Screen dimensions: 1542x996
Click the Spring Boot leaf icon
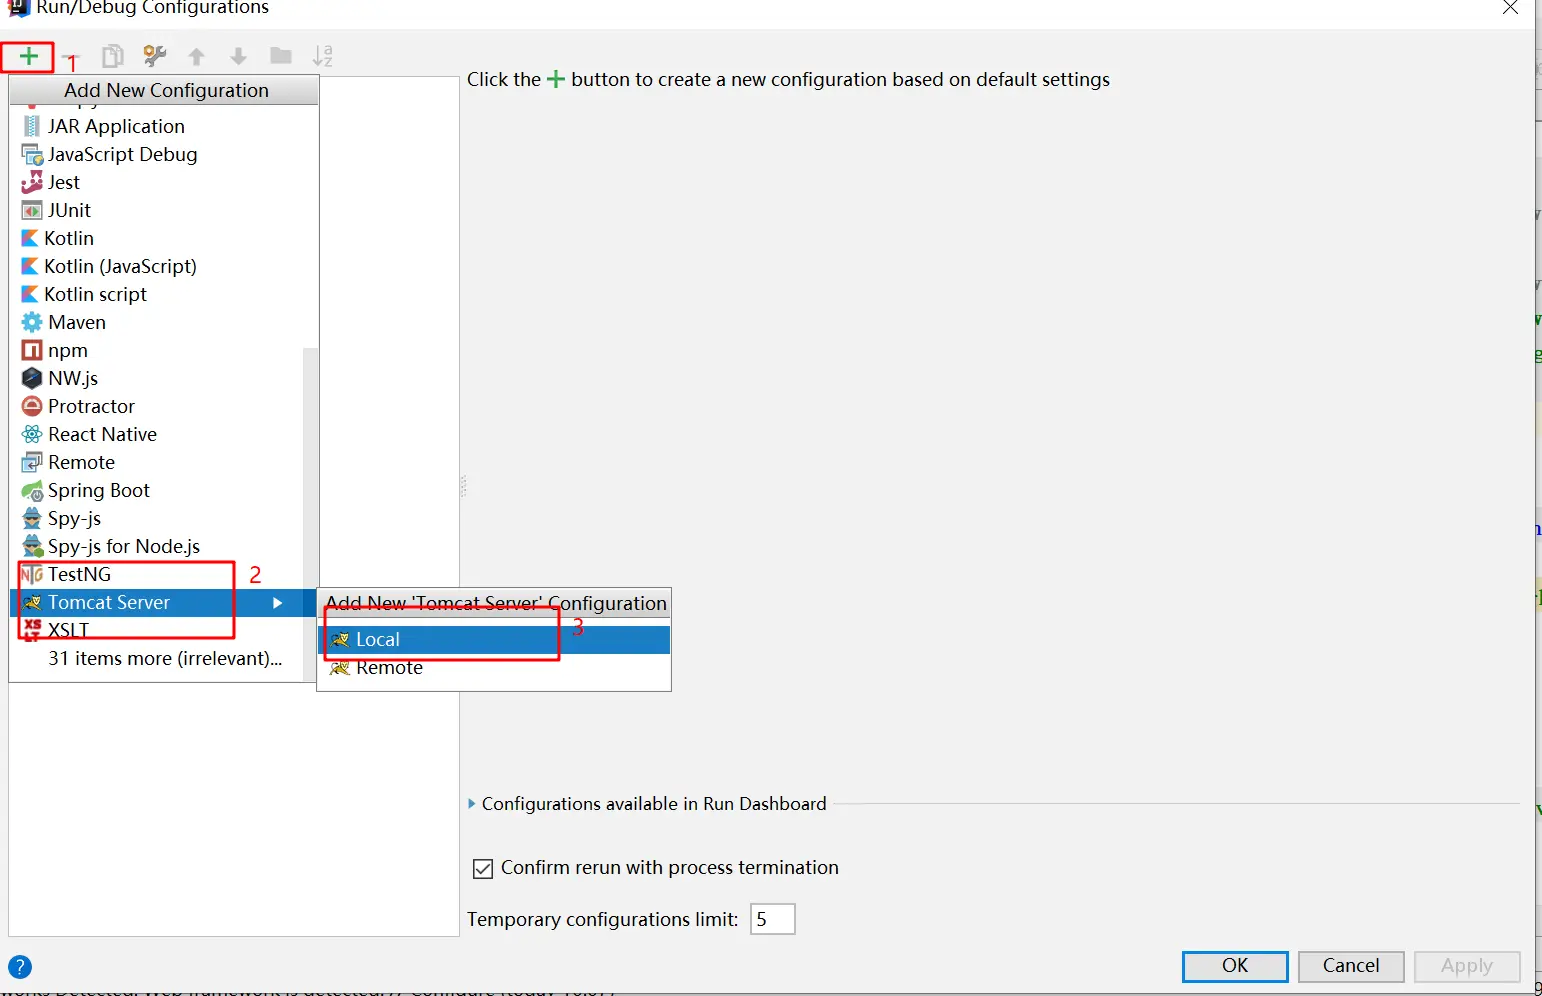pyautogui.click(x=32, y=490)
